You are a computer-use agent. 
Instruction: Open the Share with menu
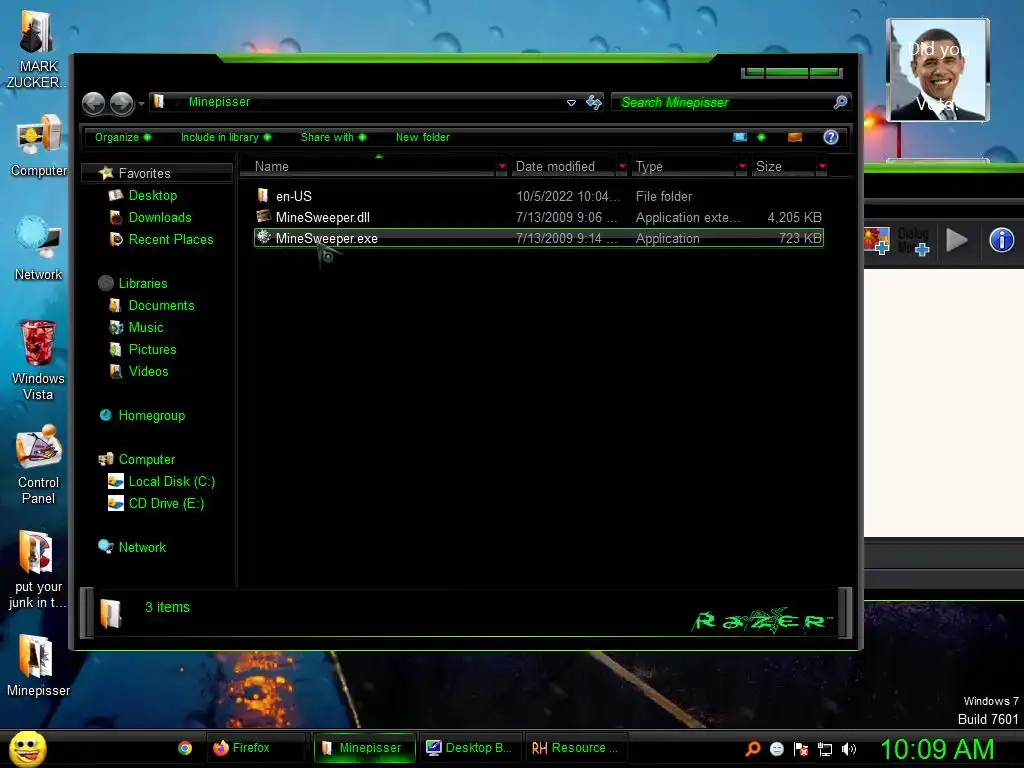pyautogui.click(x=333, y=137)
